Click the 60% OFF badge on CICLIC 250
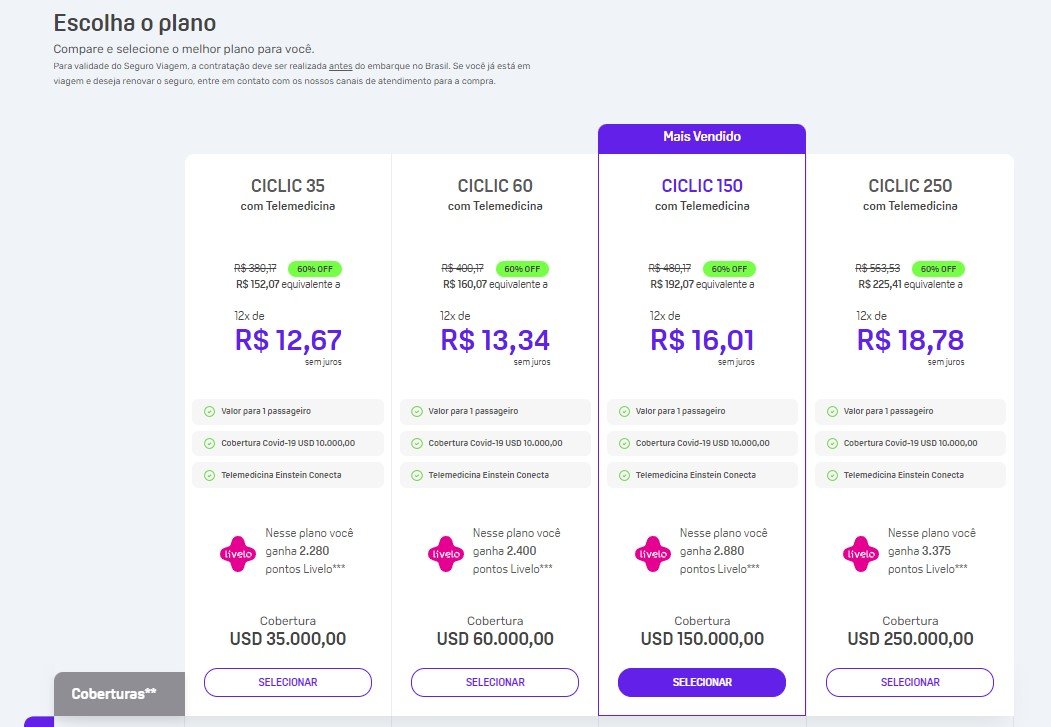 [x=938, y=269]
